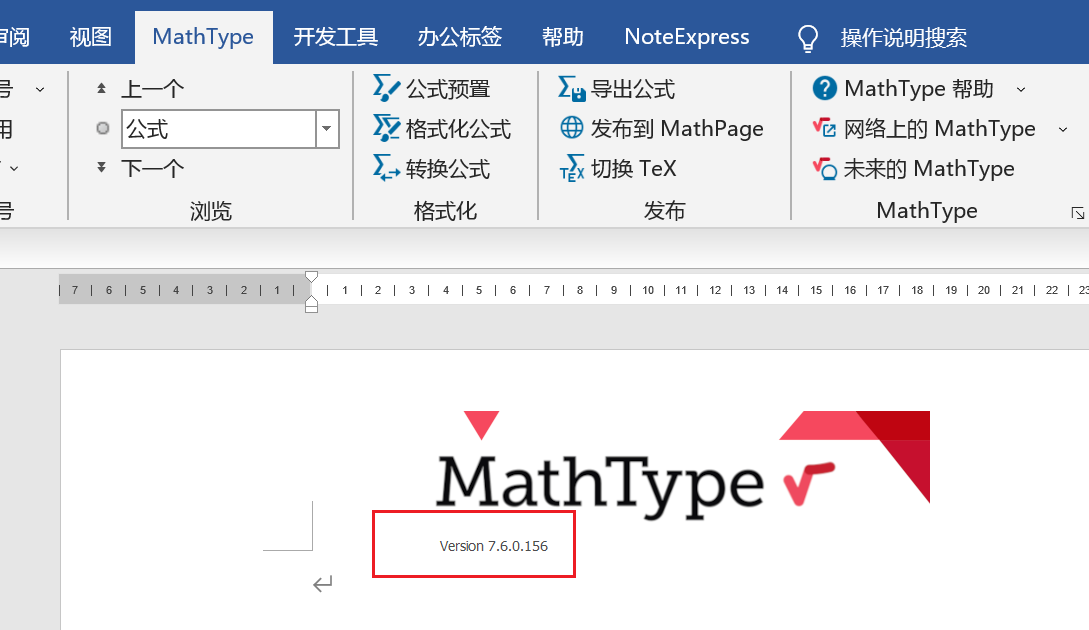Click the 操作说明搜索 search box
Screen dimensions: 1089x630
tap(904, 38)
